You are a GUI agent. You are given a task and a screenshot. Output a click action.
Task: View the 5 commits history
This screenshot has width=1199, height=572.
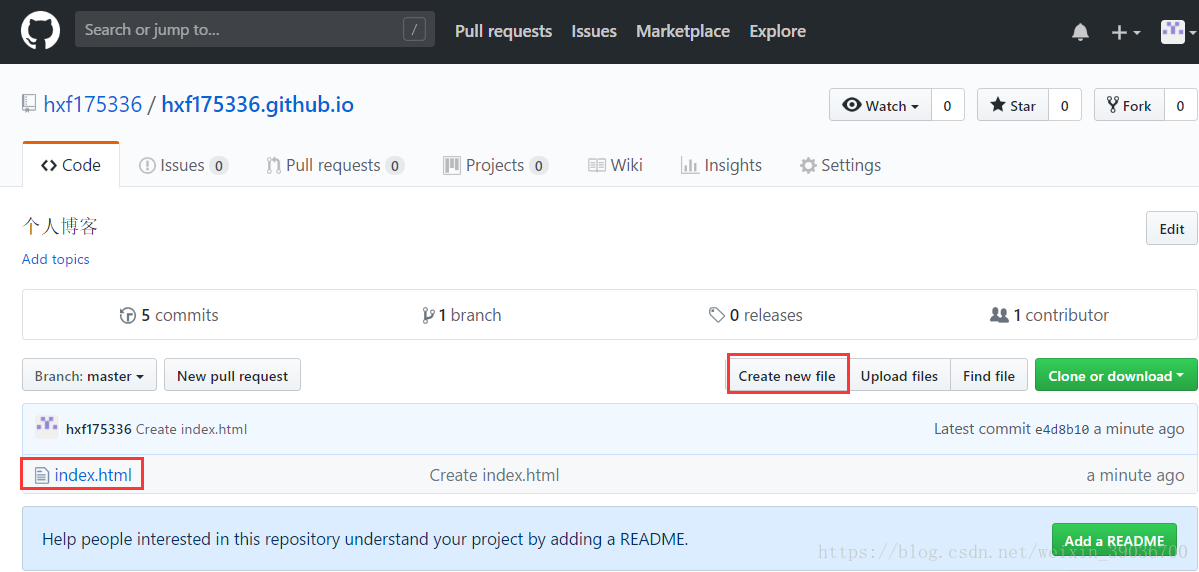(x=169, y=315)
